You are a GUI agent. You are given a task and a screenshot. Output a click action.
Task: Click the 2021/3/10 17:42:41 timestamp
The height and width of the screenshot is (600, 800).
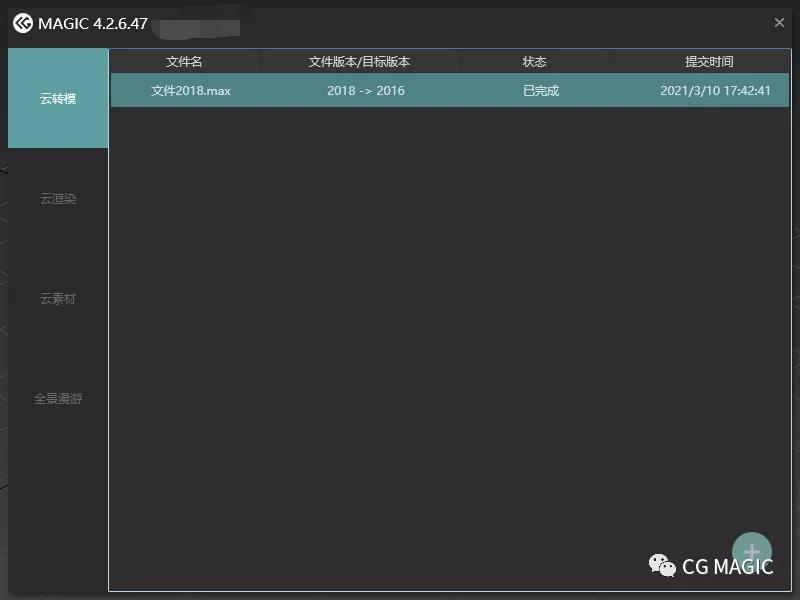pyautogui.click(x=715, y=91)
